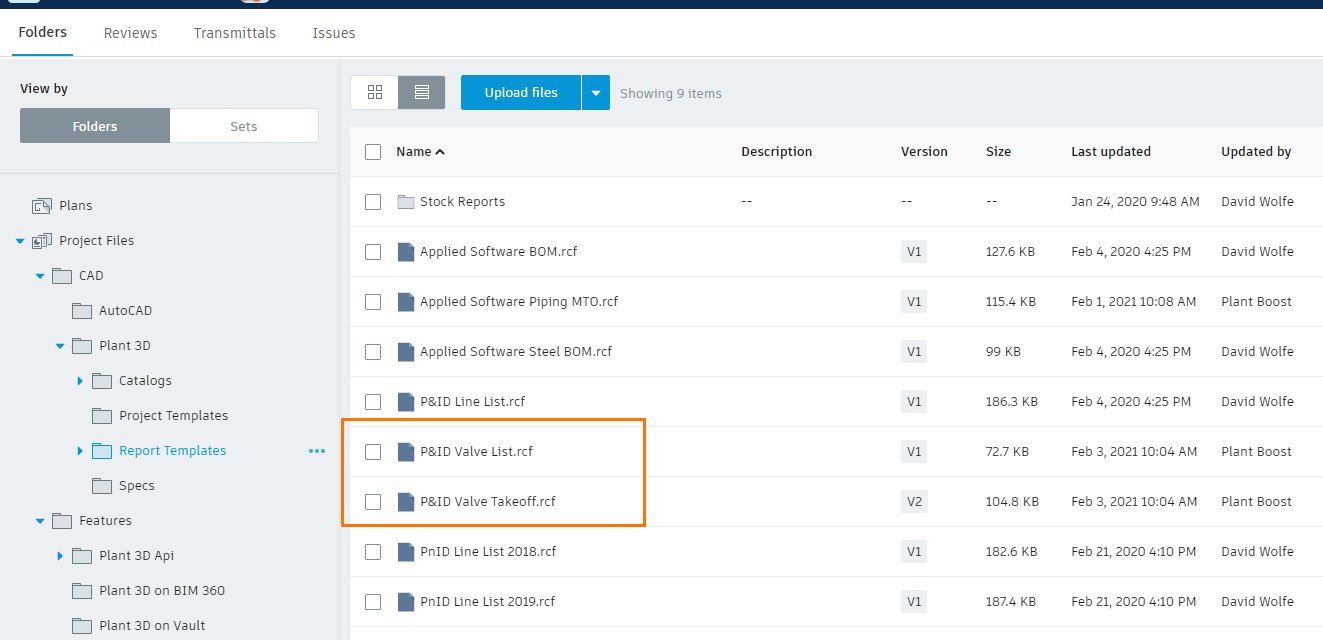Viewport: 1323px width, 640px height.
Task: Click the Specs folder icon in tree
Action: [x=101, y=486]
